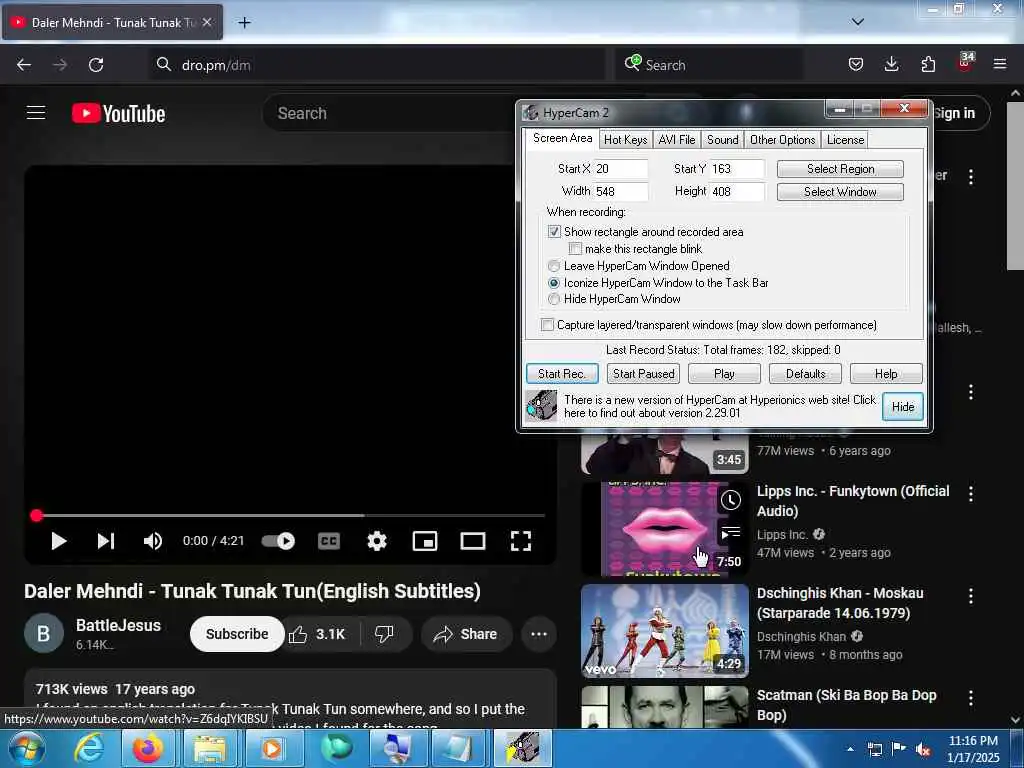
Task: Open the Sound tab
Action: (x=722, y=140)
